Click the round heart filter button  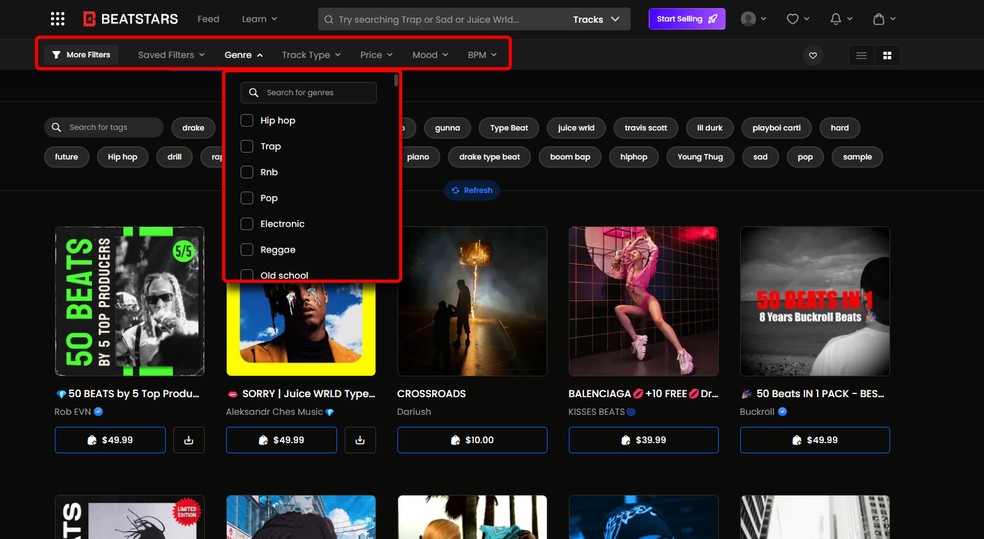tap(813, 55)
